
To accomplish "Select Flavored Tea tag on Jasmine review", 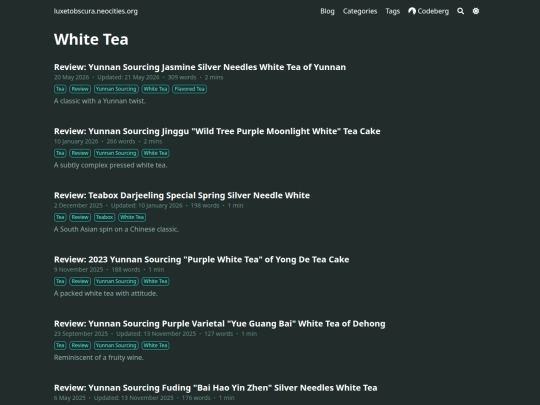I will pos(189,89).
